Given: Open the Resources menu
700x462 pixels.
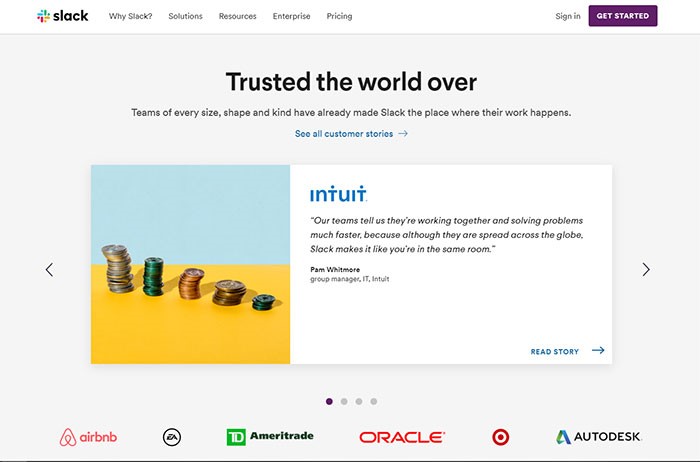Looking at the screenshot, I should point(238,16).
